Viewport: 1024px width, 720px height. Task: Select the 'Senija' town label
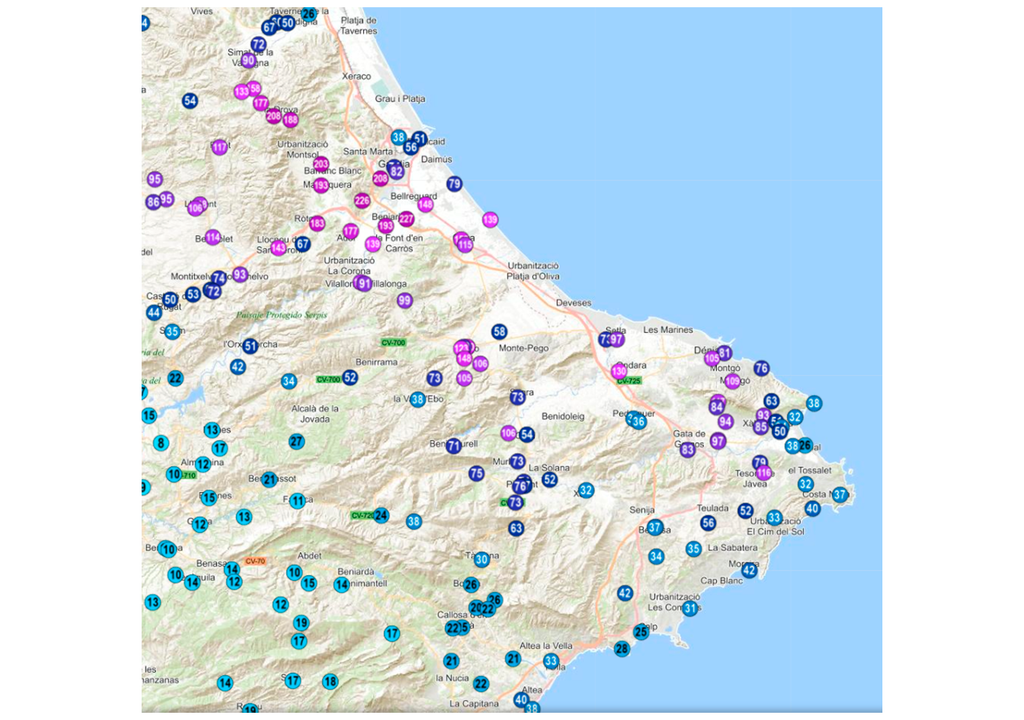(642, 510)
